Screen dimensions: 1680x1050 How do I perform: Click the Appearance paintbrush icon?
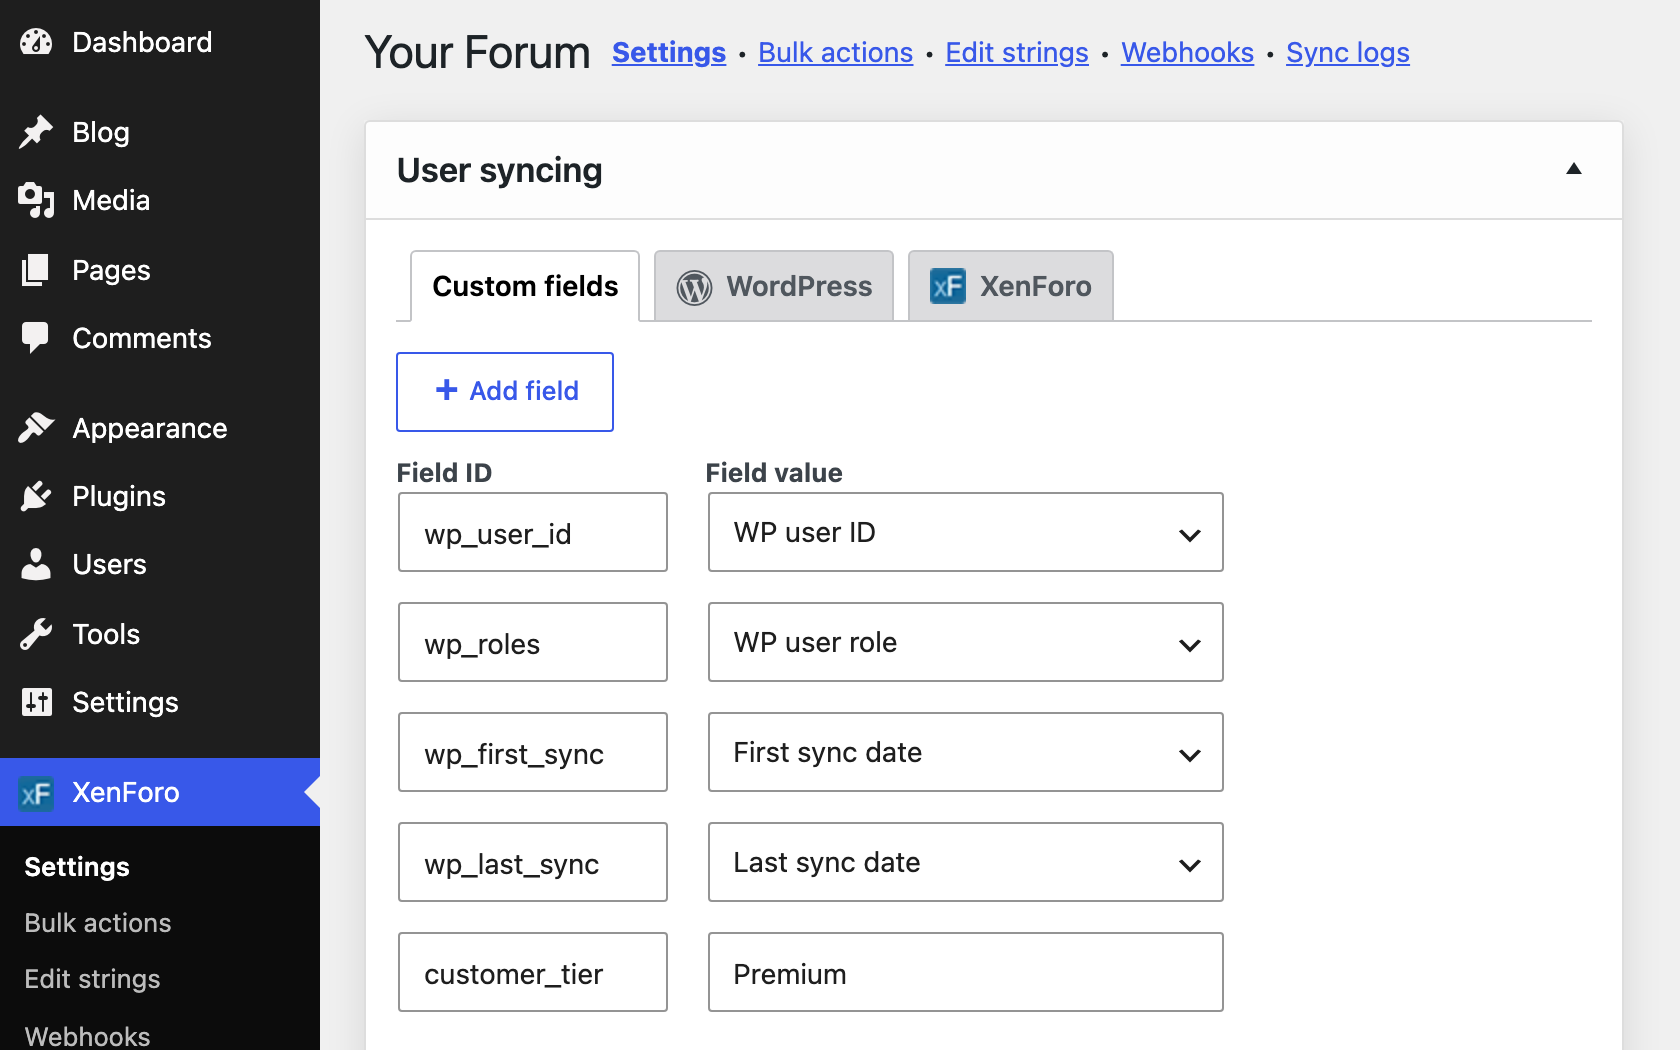point(36,428)
